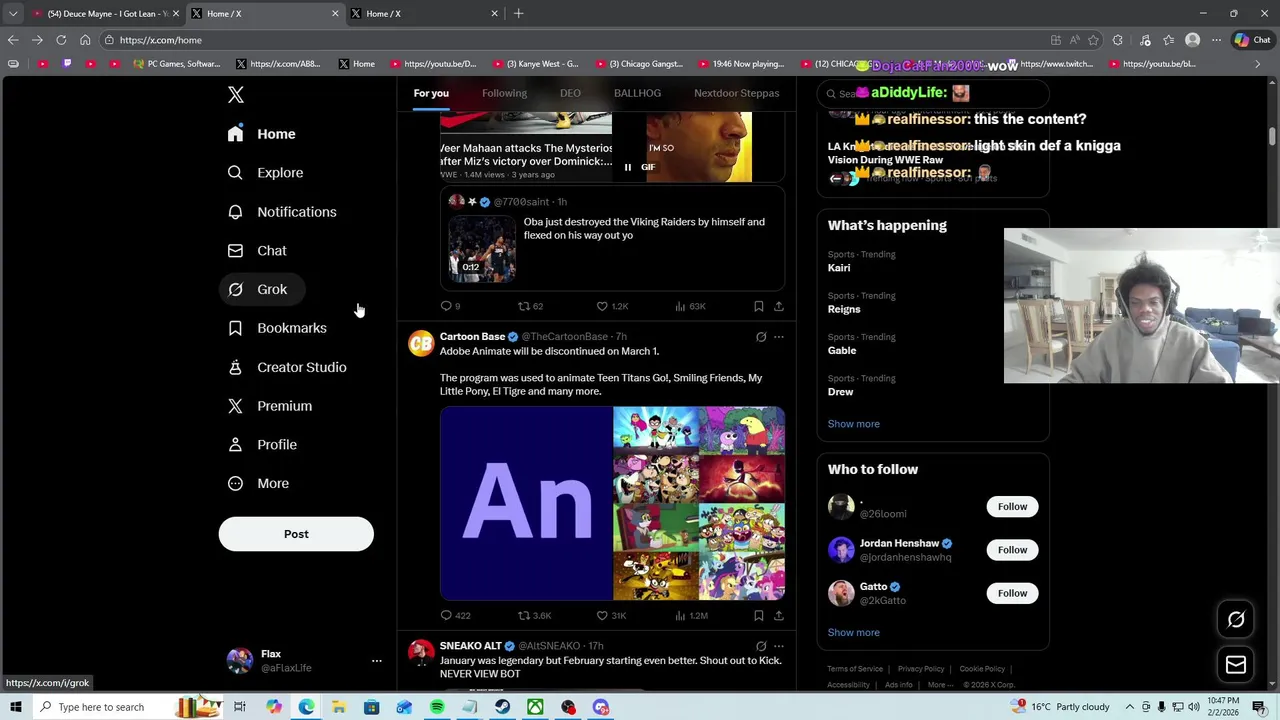Open floating Grok button

1236,620
